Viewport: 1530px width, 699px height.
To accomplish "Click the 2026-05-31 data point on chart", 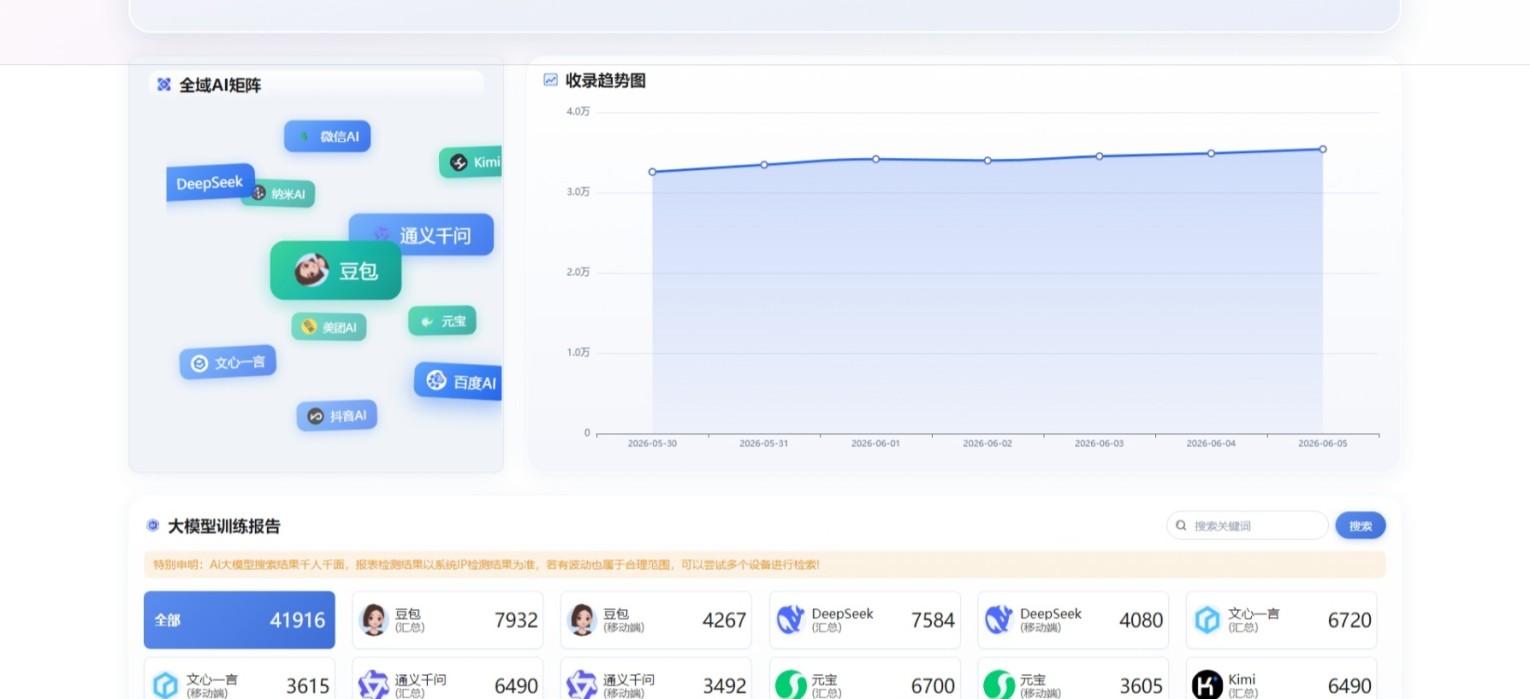I will coord(764,165).
